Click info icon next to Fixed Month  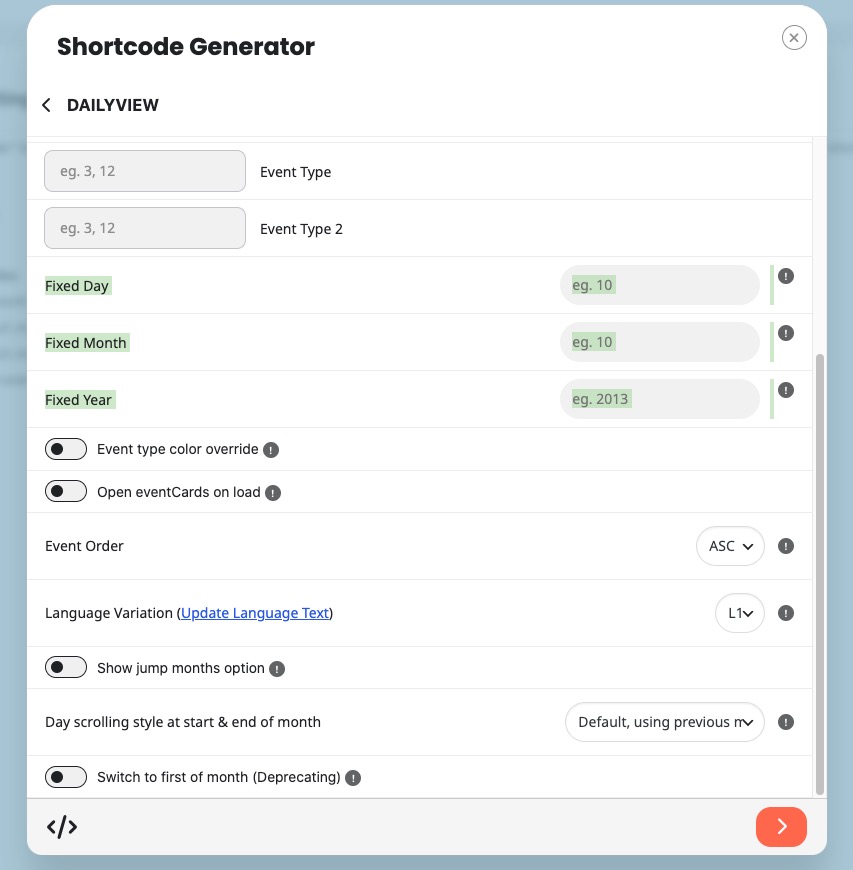click(785, 333)
